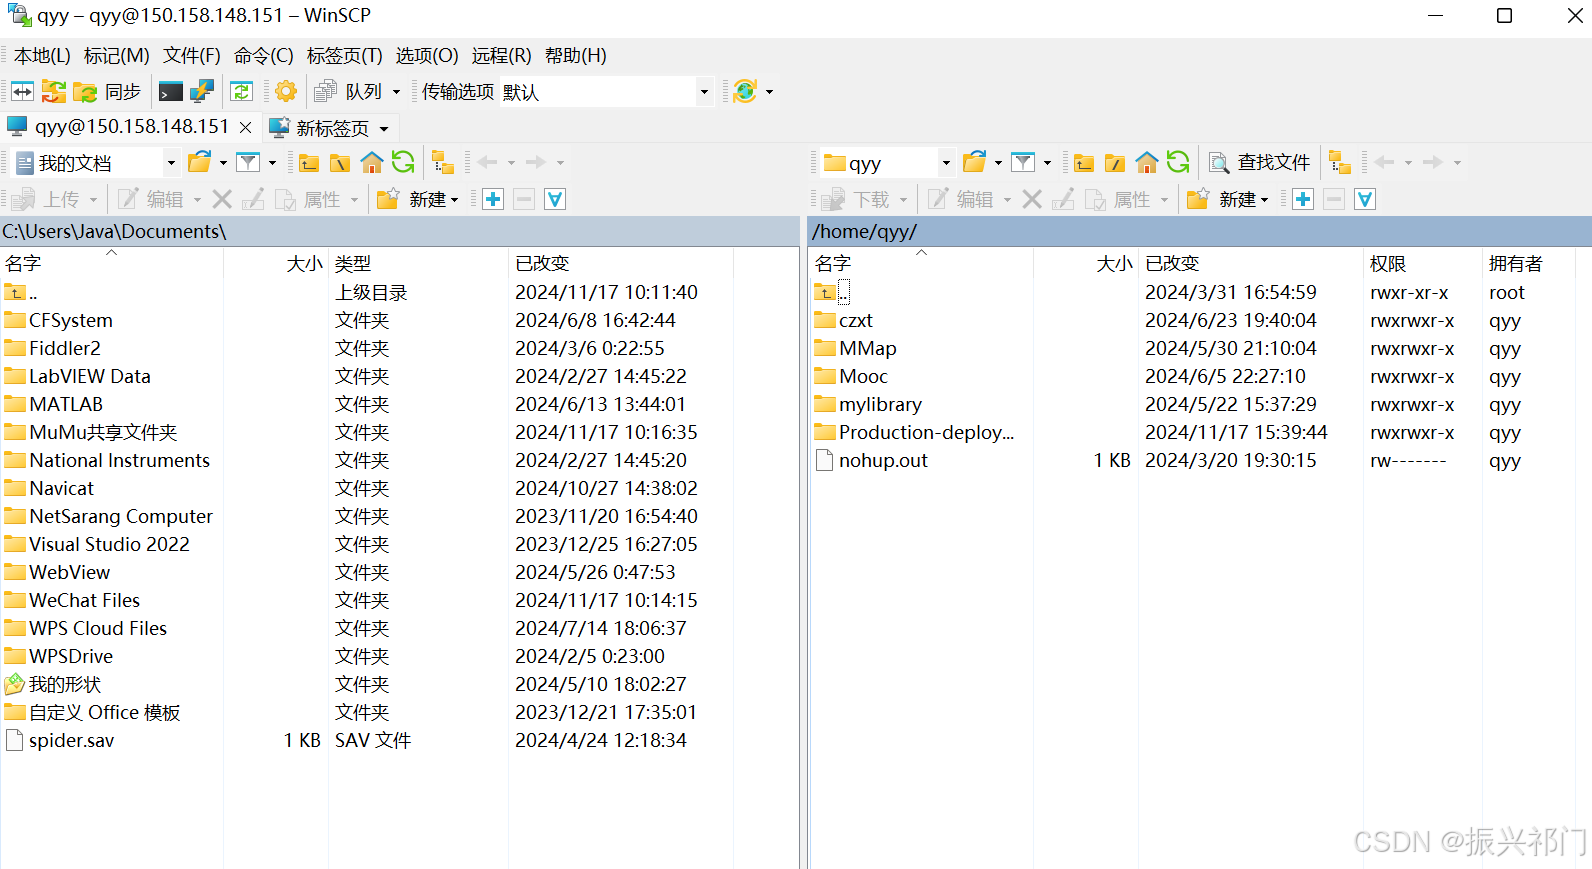Click the 同步 synchronize button
This screenshot has height=869, width=1592.
[x=108, y=92]
